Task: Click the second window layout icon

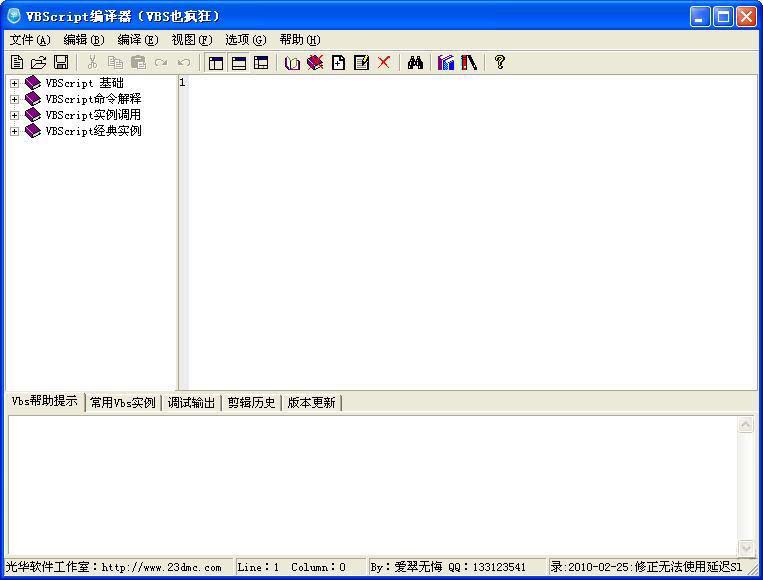Action: coord(239,62)
